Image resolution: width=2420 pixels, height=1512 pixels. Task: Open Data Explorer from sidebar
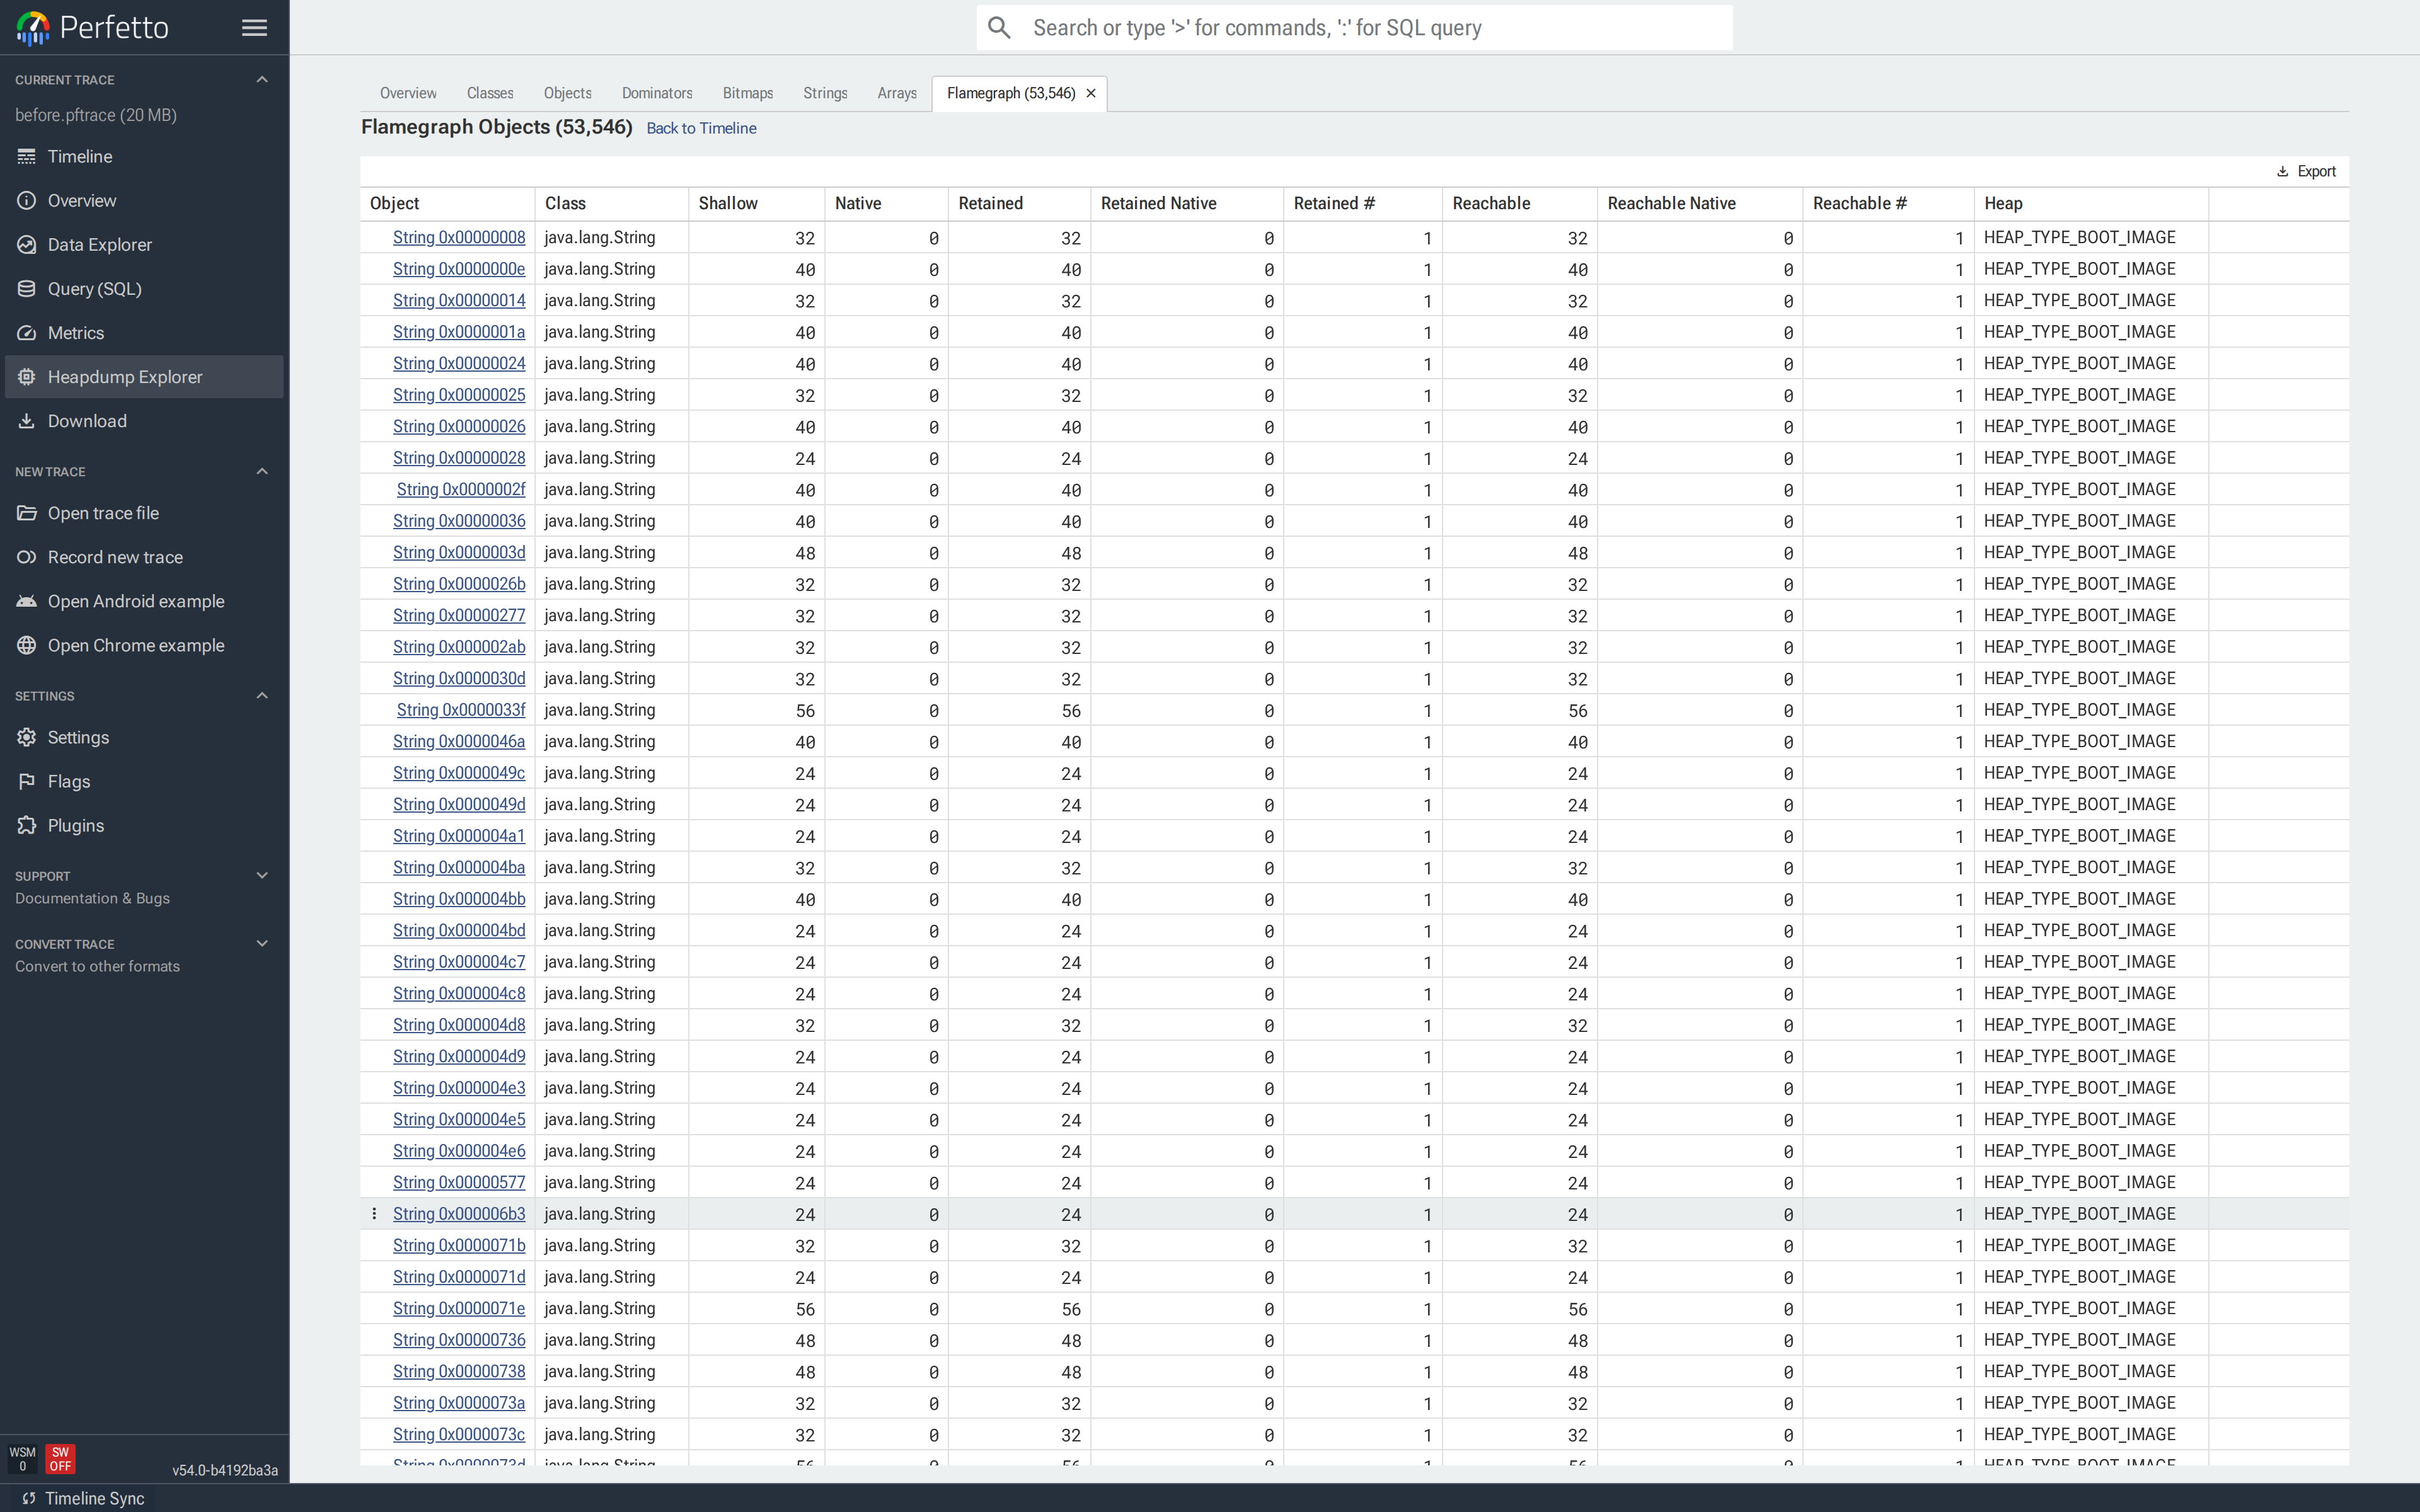pos(99,245)
